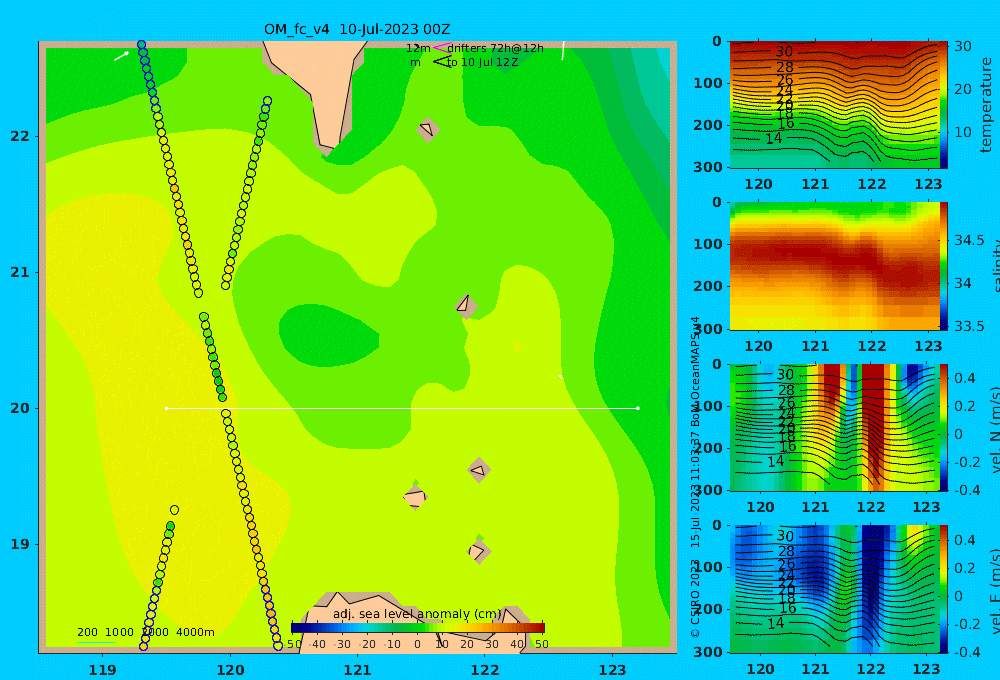Click the dark green low-anomaly eddy near 20.5N

pos(328,335)
